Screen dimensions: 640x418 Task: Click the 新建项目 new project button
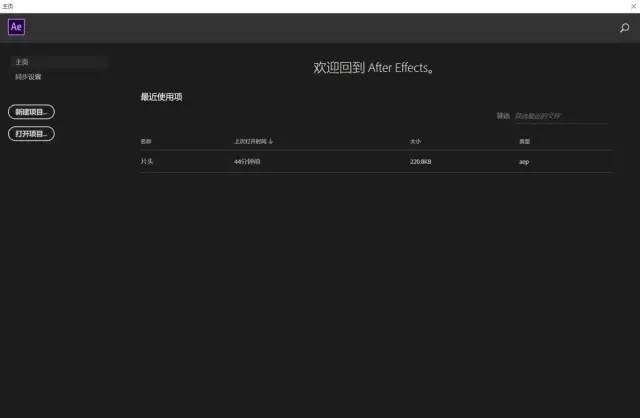point(31,112)
